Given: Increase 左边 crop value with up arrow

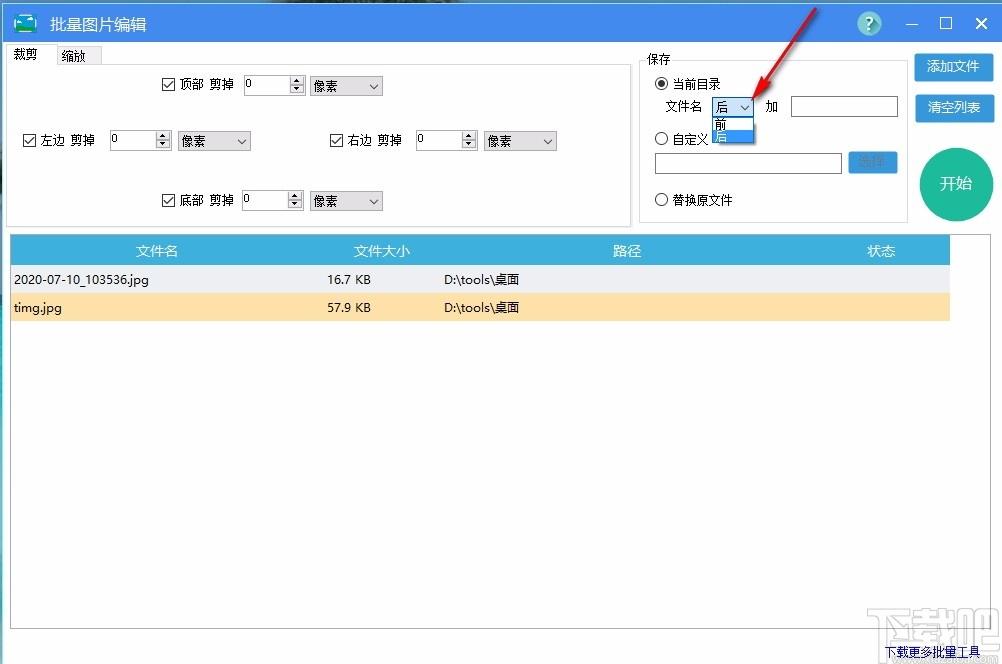Looking at the screenshot, I should tap(163, 135).
